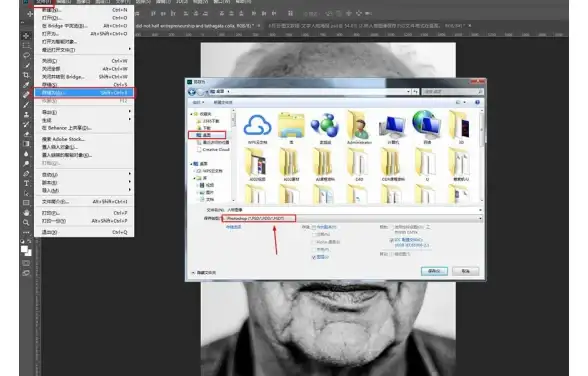Image resolution: width=588 pixels, height=376 pixels.
Task: Select the Quick Selection tool
Action: click(x=26, y=65)
